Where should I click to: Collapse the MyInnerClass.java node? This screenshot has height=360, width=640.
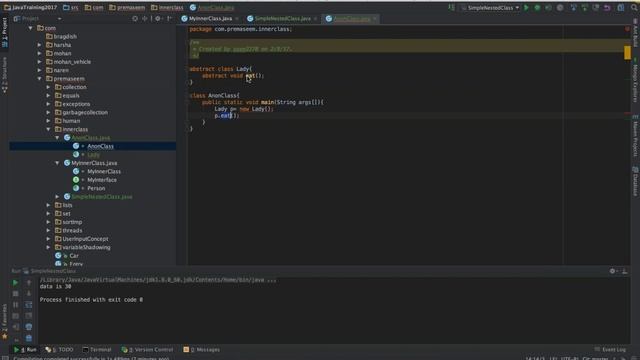pyautogui.click(x=58, y=163)
